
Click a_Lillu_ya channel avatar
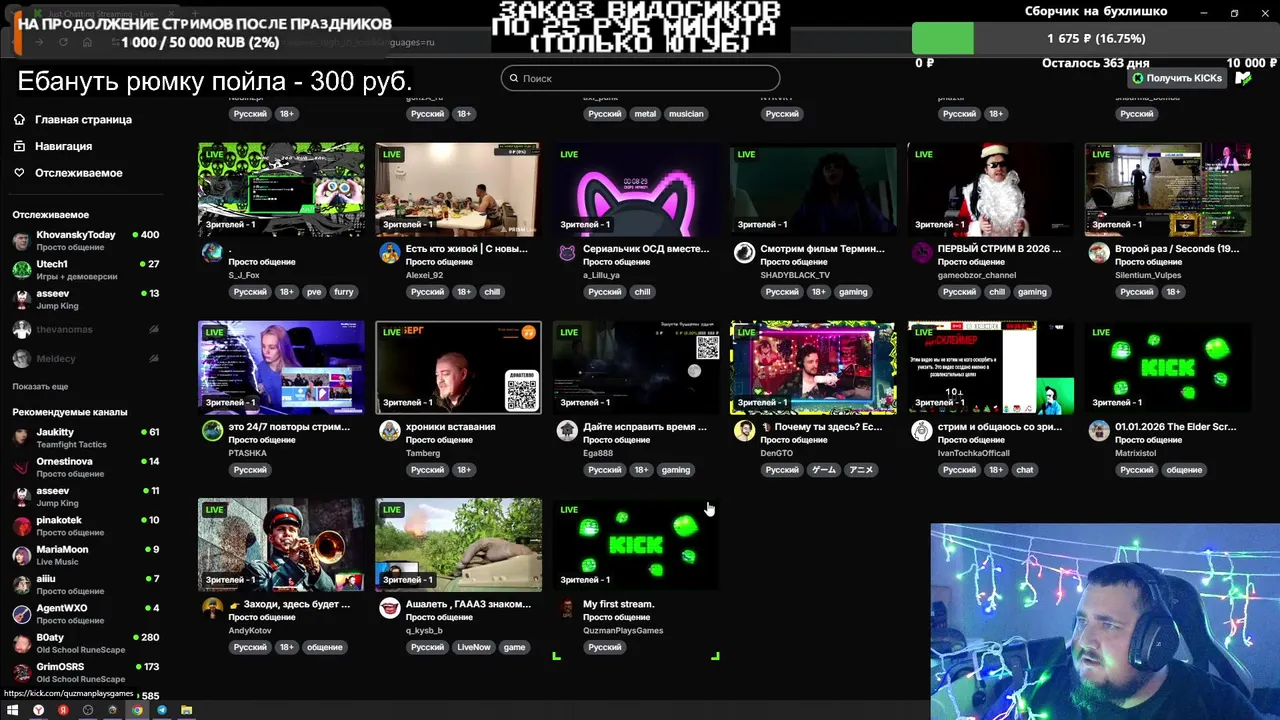(x=567, y=252)
